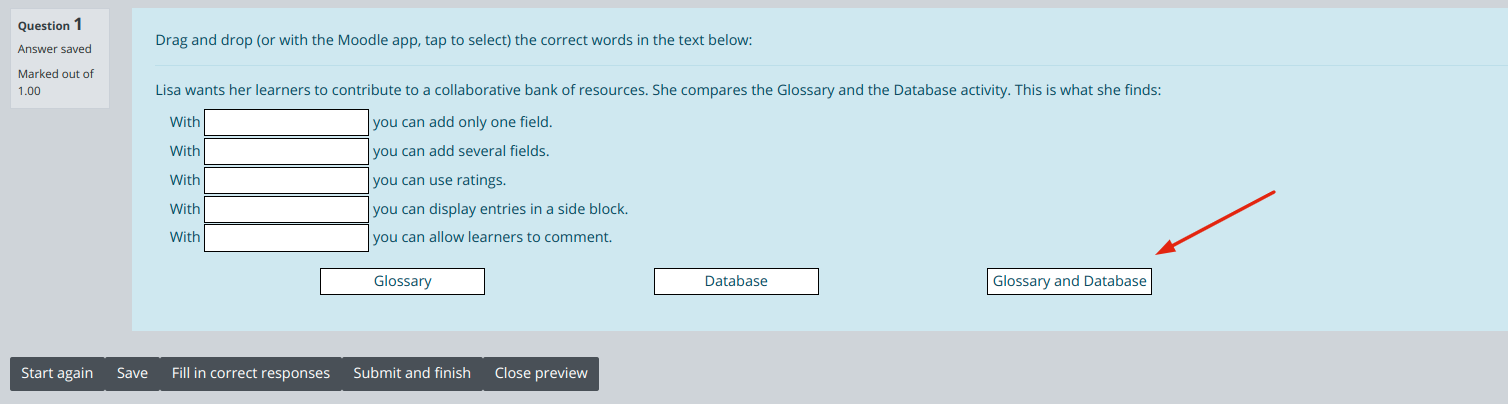Select Fill in correct responses
1508x404 pixels.
click(251, 373)
